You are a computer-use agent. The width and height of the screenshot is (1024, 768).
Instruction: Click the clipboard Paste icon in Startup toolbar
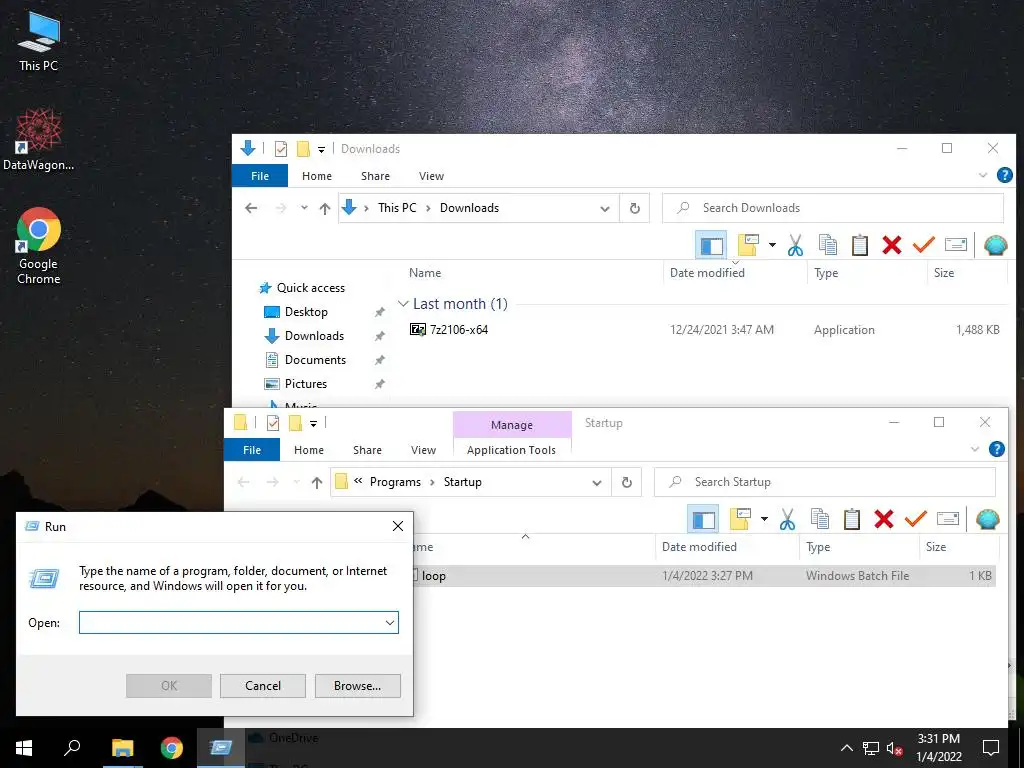[852, 520]
